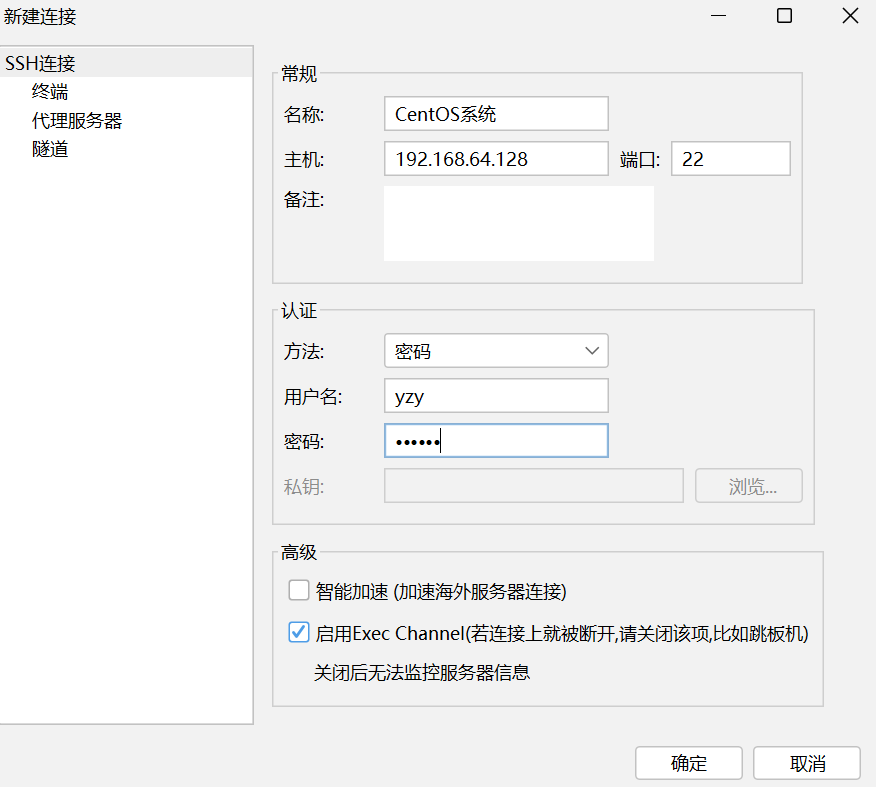The width and height of the screenshot is (876, 787).
Task: Click the 用户名 field containing yzy
Action: click(x=496, y=395)
